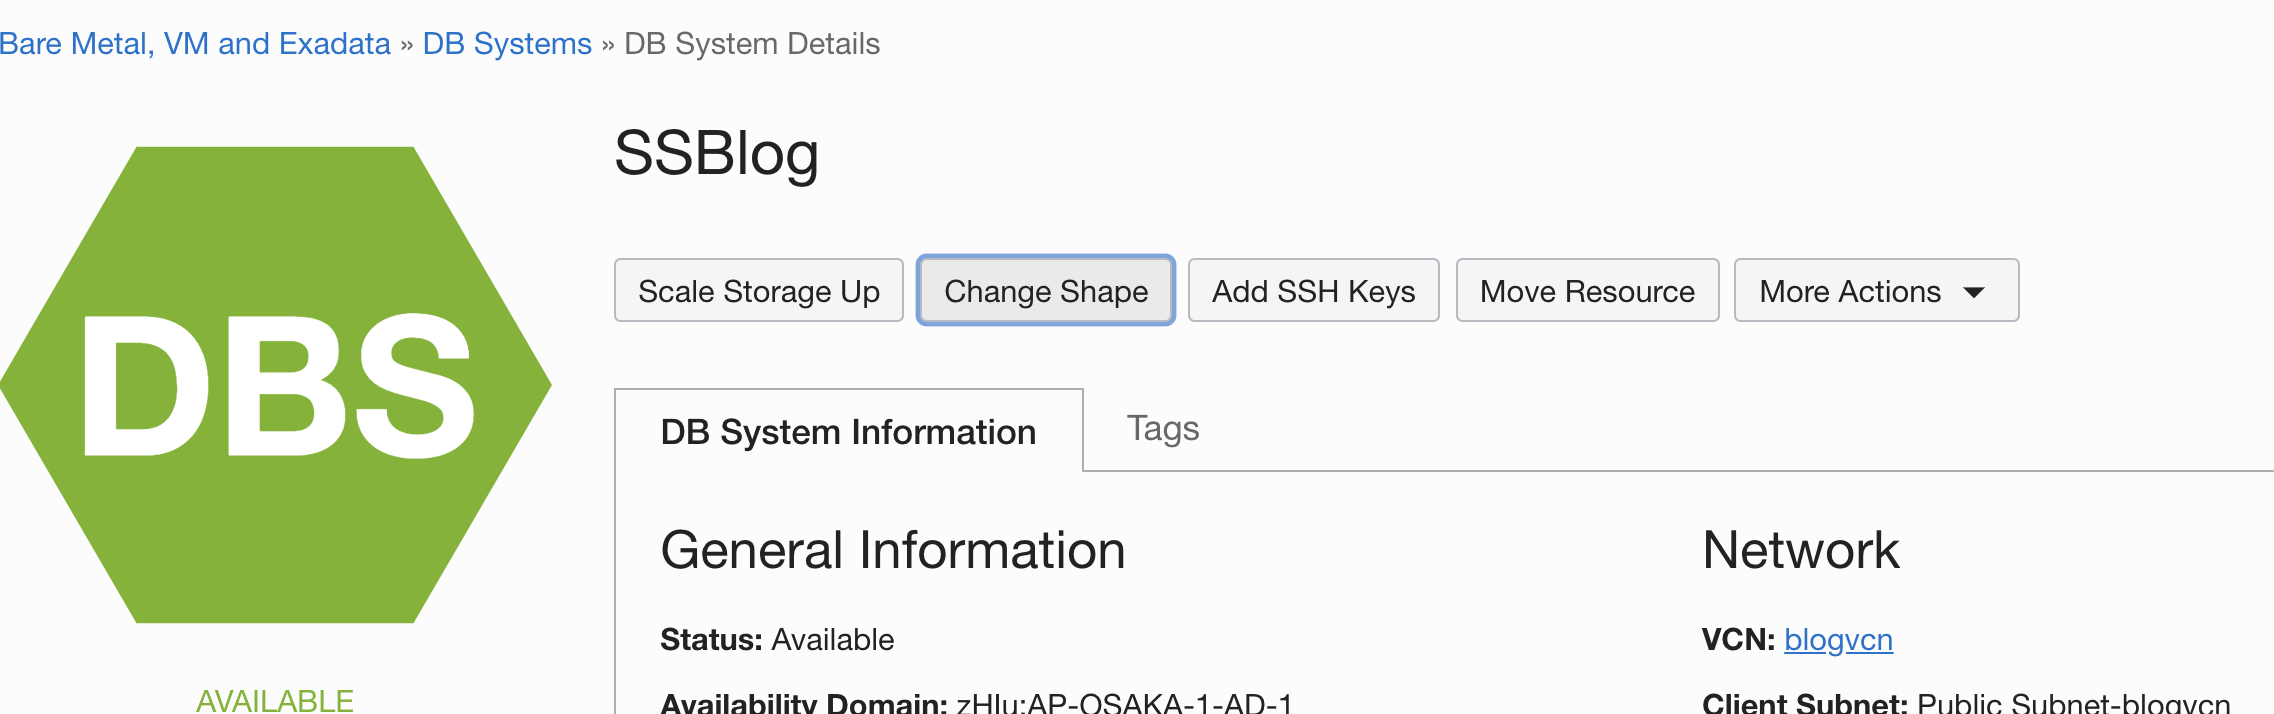Click the Move Resource button
Image resolution: width=2274 pixels, height=714 pixels.
(1587, 291)
